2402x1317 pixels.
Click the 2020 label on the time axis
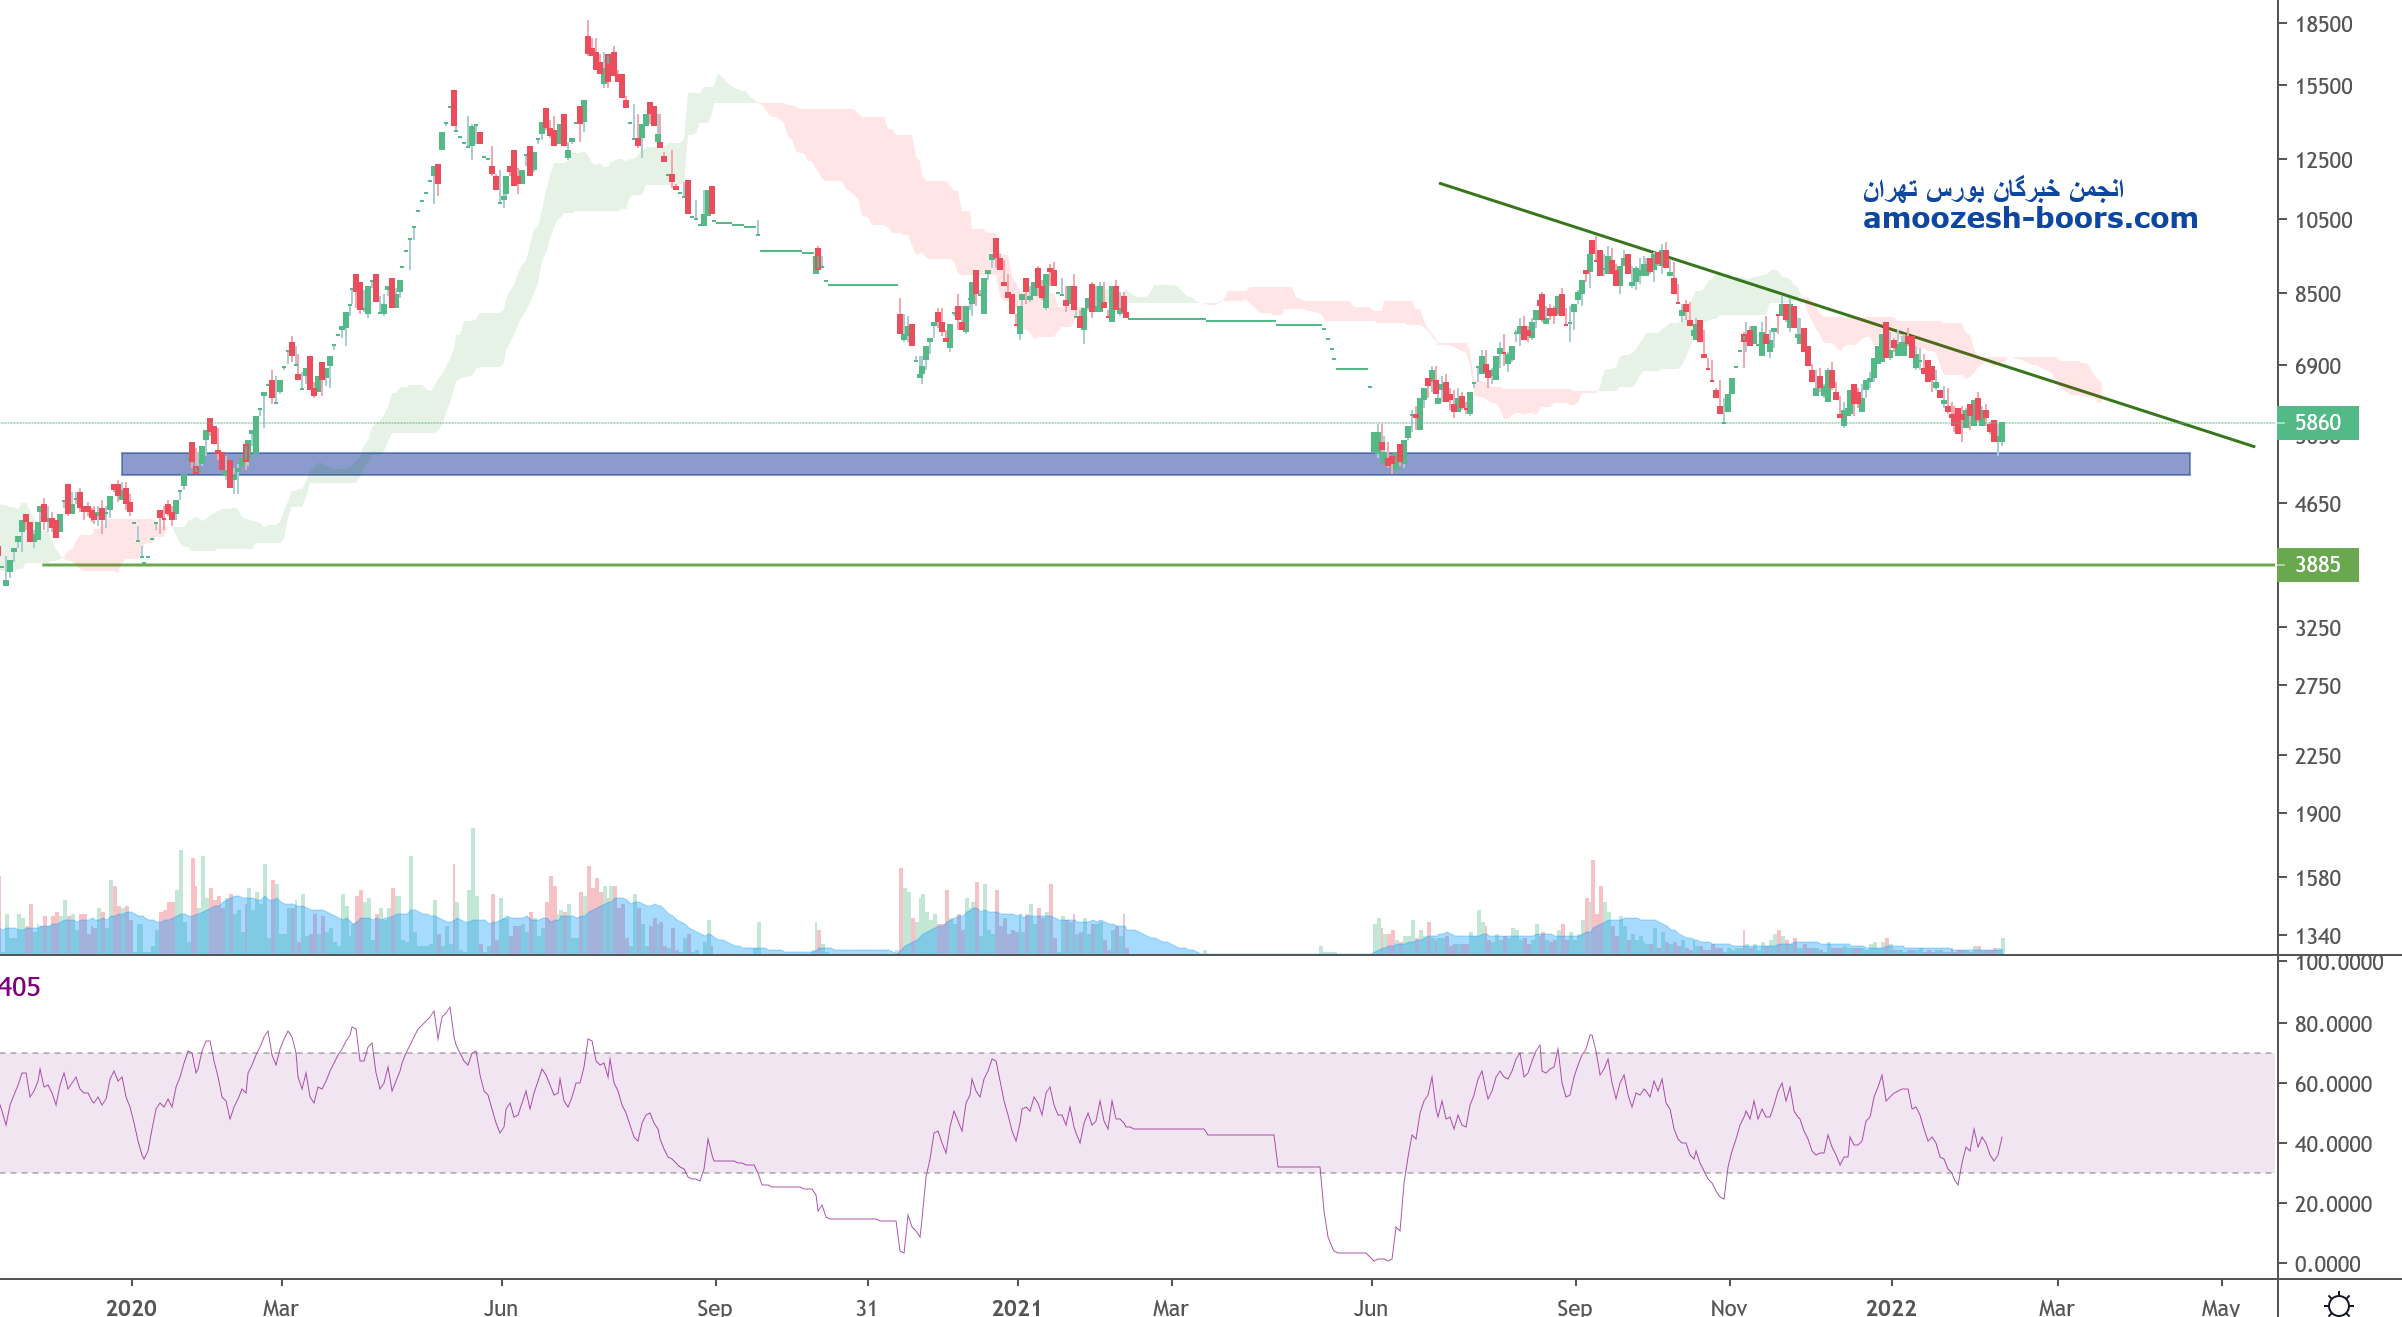tap(131, 1307)
